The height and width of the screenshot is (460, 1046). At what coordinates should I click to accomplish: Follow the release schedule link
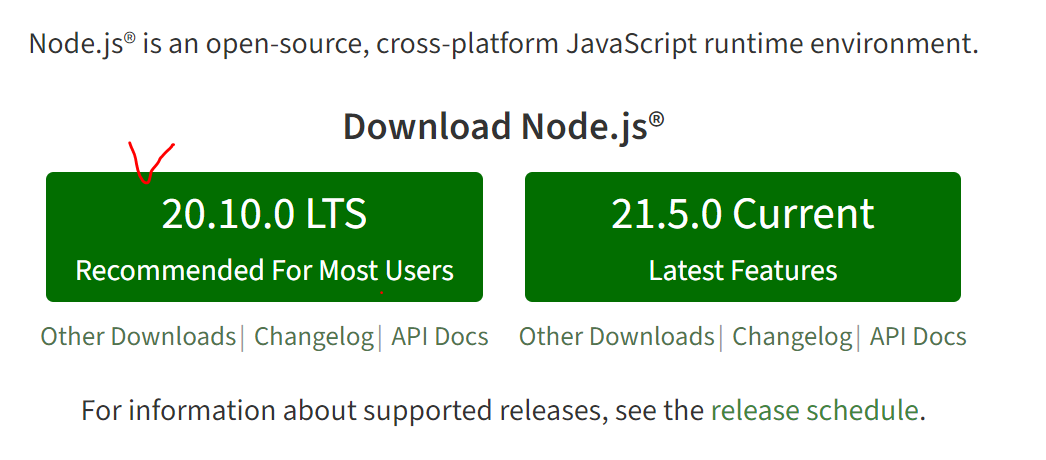(815, 410)
